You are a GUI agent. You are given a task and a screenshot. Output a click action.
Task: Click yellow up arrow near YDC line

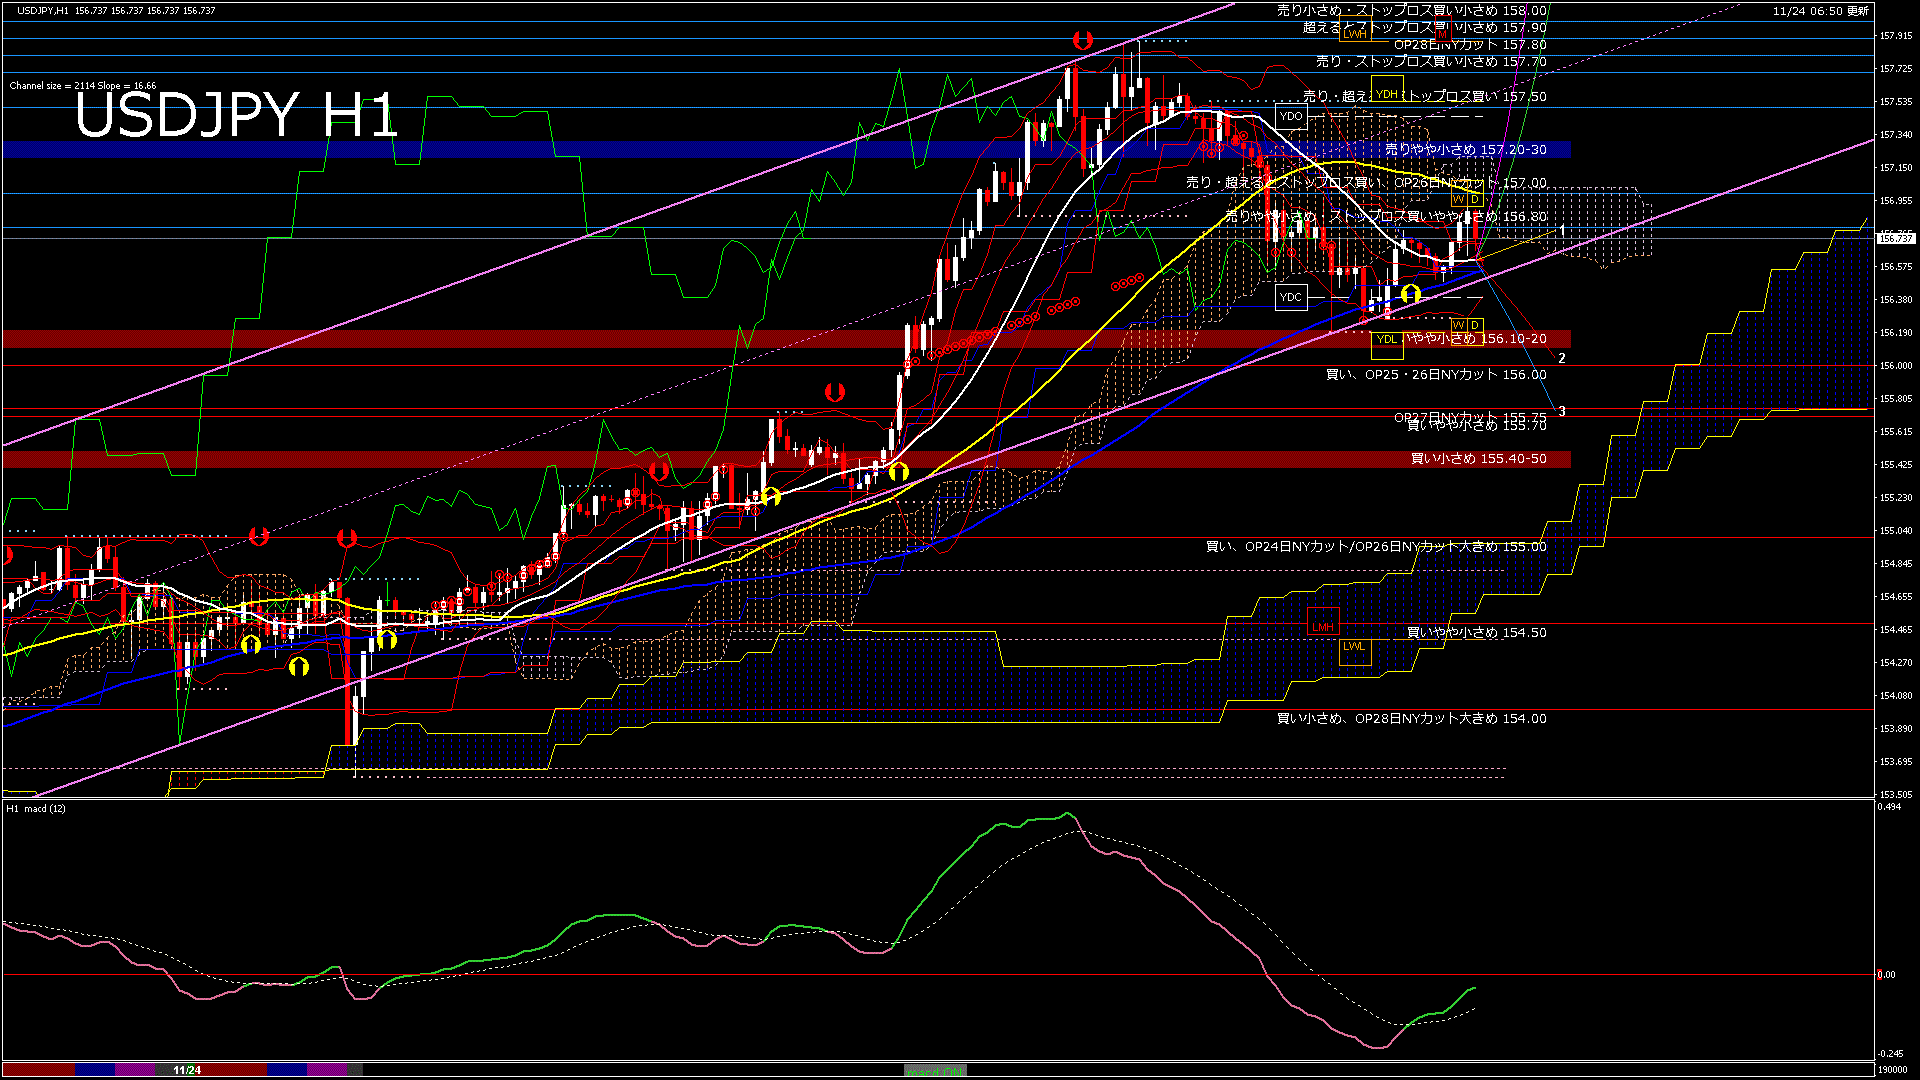click(x=1410, y=293)
